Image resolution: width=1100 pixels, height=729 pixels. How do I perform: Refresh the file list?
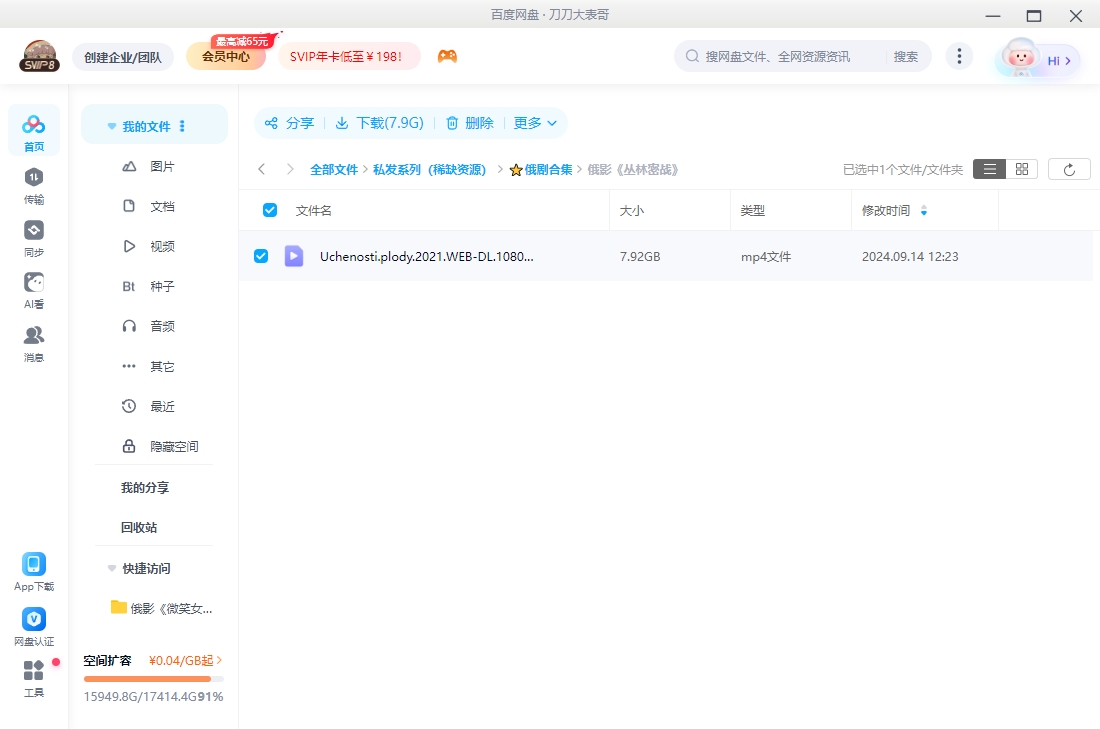point(1069,168)
